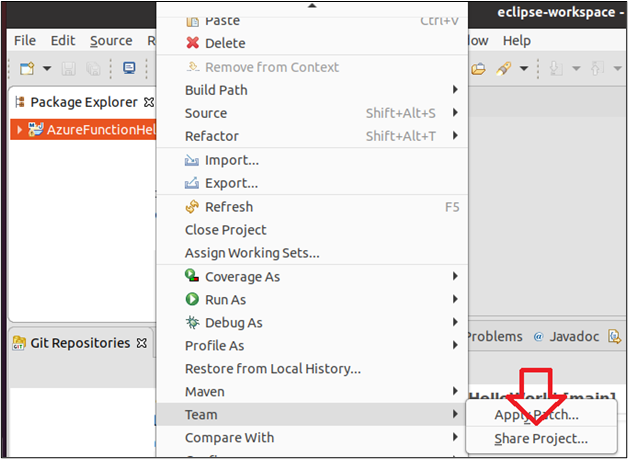Click the scroll-up arrow atop context menu
Screen dimensions: 628x459
[x=312, y=6]
